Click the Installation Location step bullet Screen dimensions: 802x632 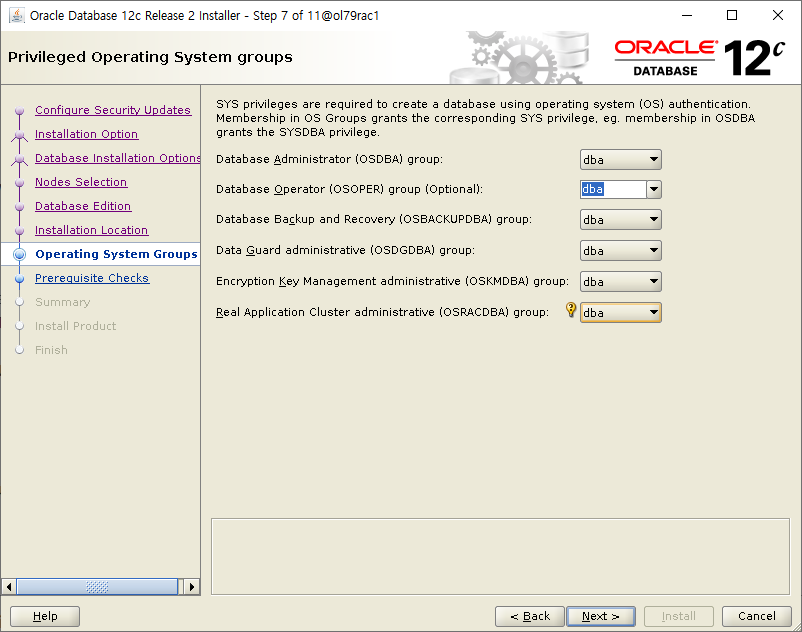(x=19, y=231)
